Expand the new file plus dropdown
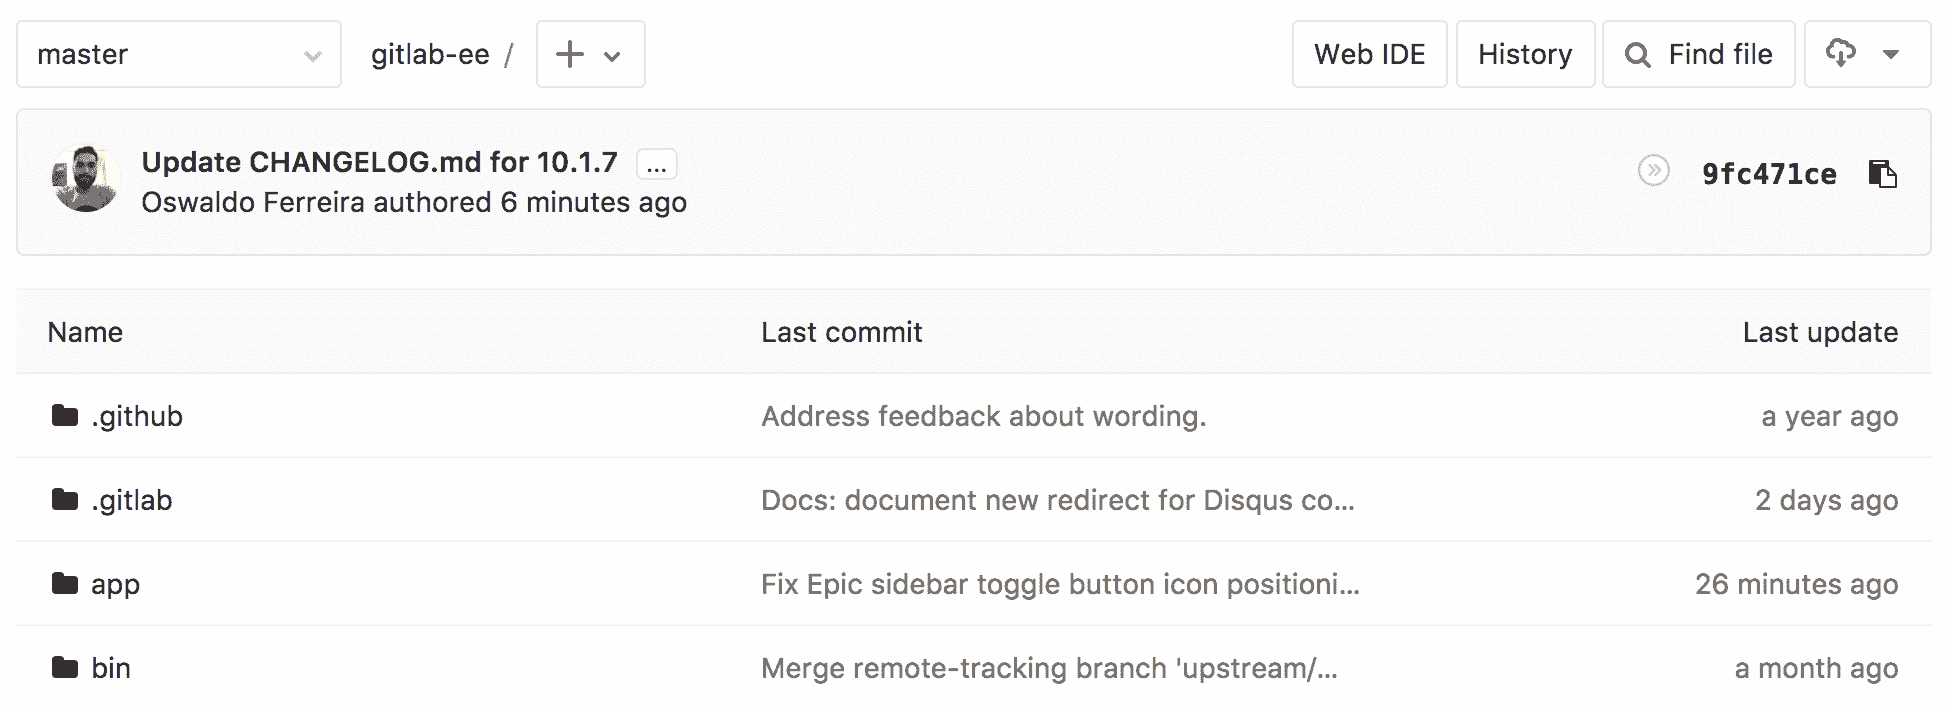1950x706 pixels. tap(613, 54)
